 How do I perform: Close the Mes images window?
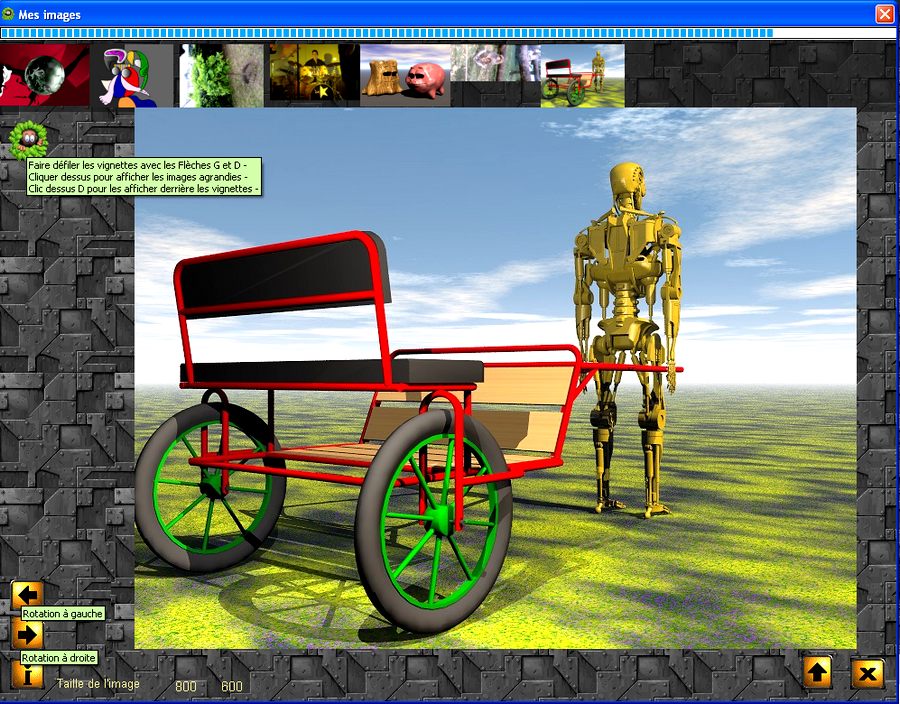885,14
